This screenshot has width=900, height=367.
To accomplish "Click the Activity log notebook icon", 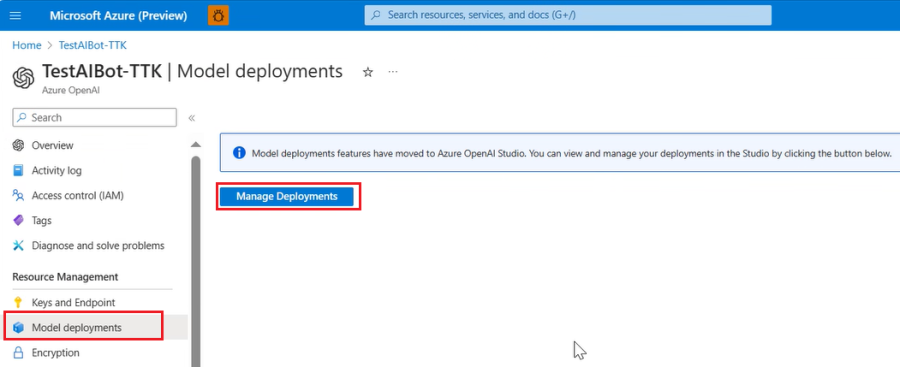I will pos(18,171).
